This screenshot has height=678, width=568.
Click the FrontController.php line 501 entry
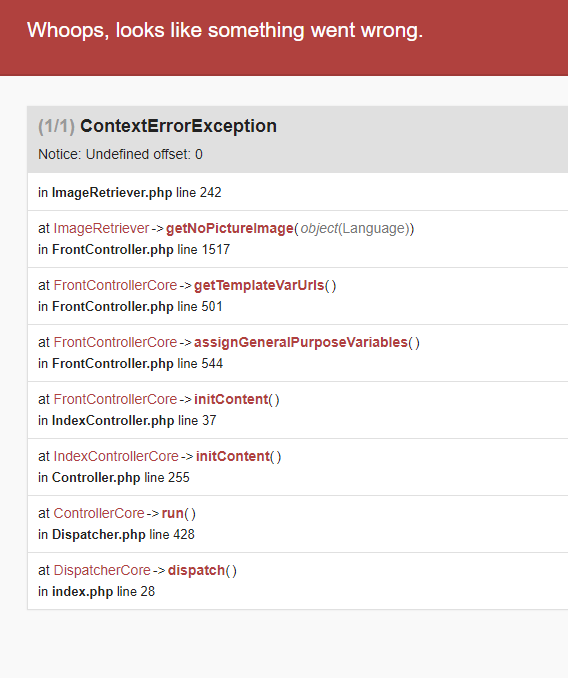[130, 307]
